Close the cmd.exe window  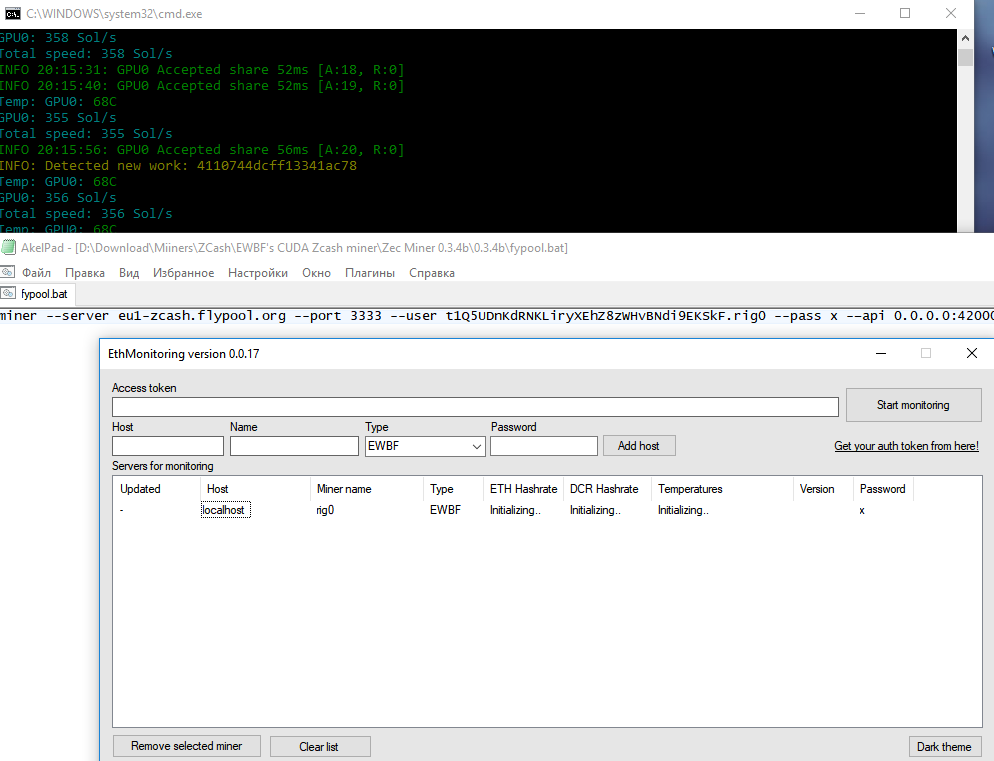951,13
